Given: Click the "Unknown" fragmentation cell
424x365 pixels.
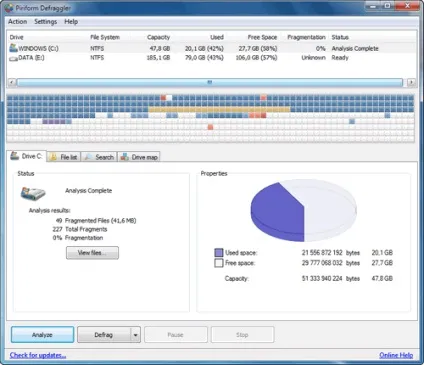Looking at the screenshot, I should [313, 58].
